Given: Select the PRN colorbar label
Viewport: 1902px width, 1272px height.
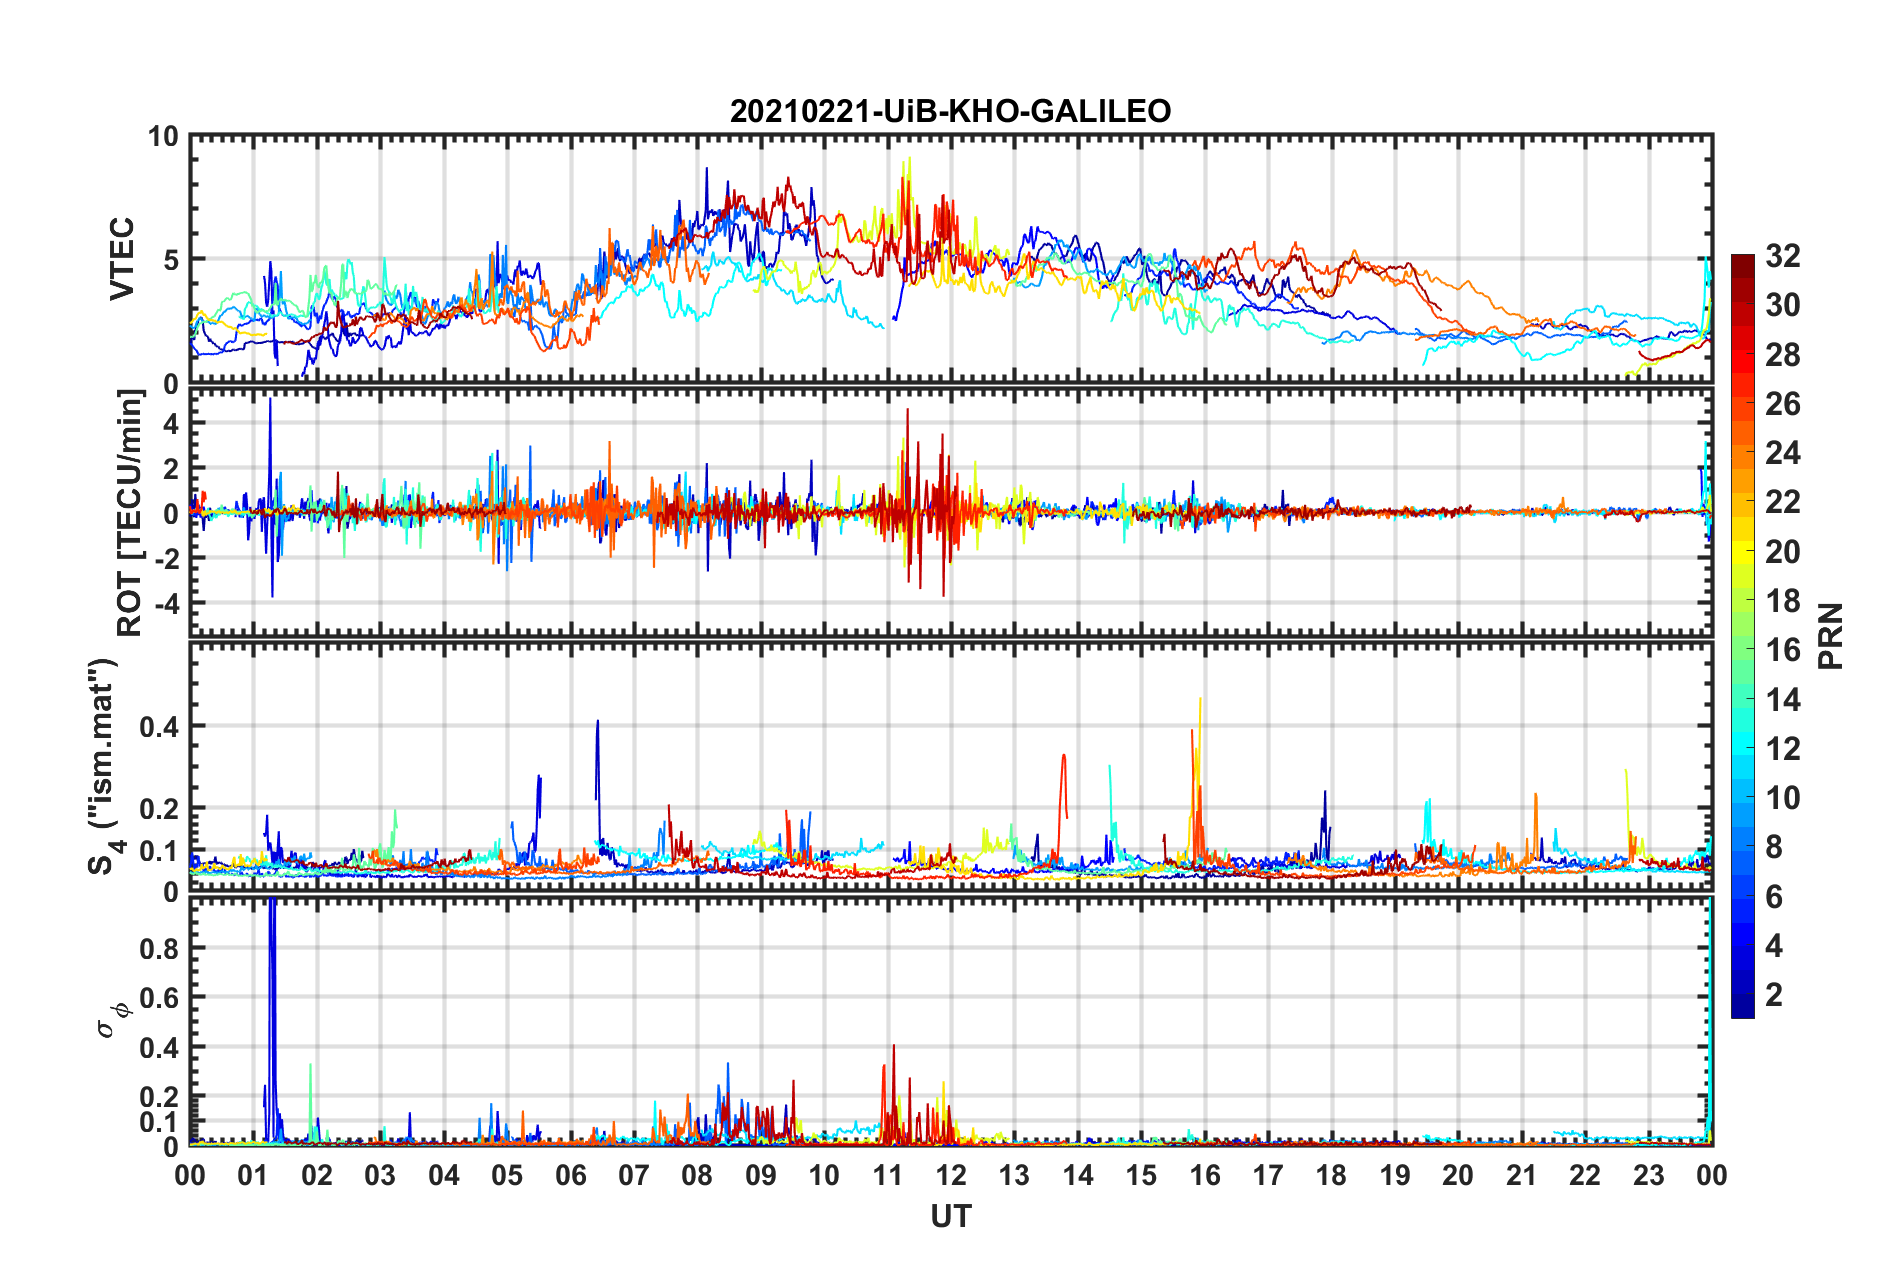Looking at the screenshot, I should (1831, 636).
